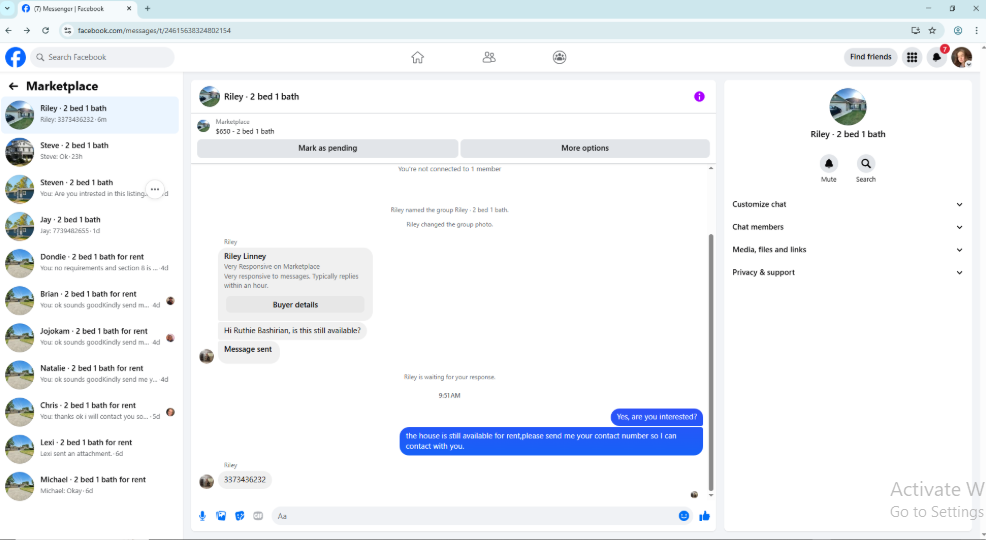Open the browser tab search dropdown
The height and width of the screenshot is (540, 986).
tap(7, 9)
